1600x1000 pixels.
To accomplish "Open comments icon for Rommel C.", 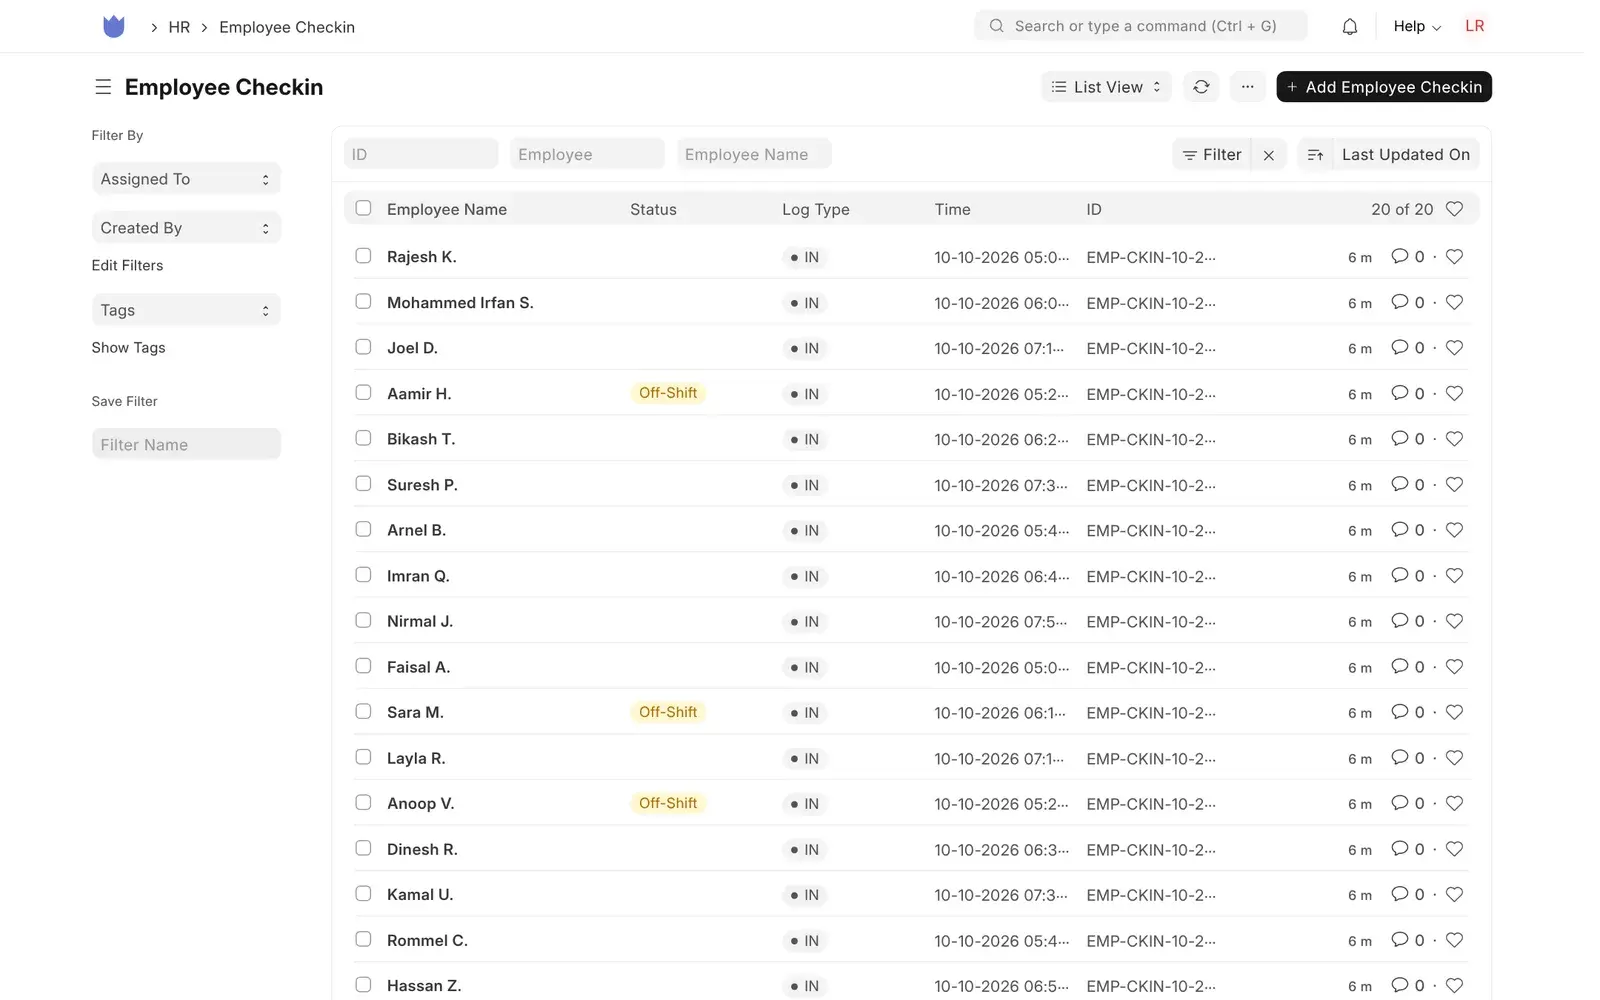I will [x=1399, y=940].
